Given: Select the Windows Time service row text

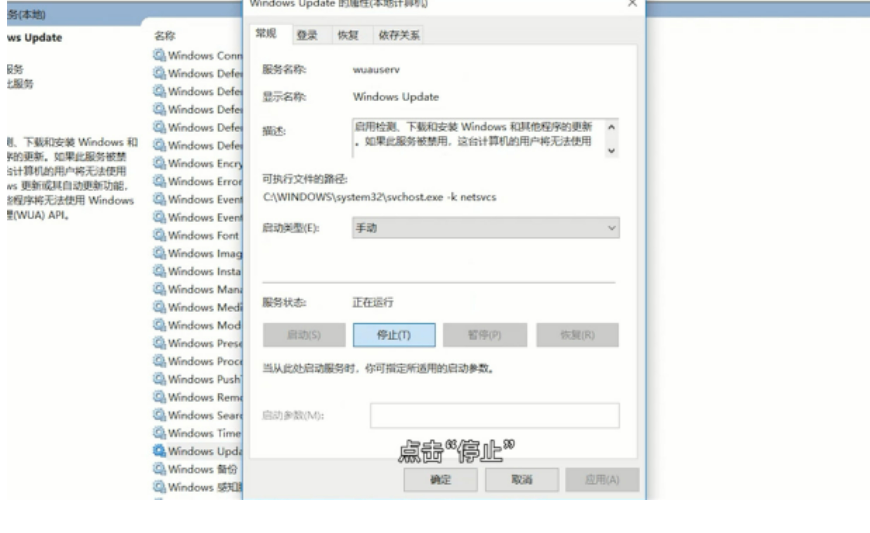Looking at the screenshot, I should [x=205, y=433].
